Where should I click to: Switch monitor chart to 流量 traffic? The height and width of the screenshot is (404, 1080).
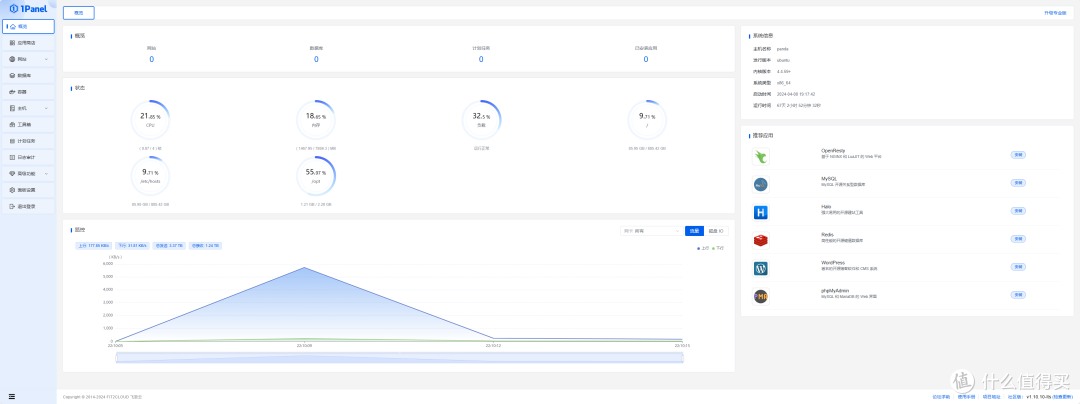click(694, 231)
